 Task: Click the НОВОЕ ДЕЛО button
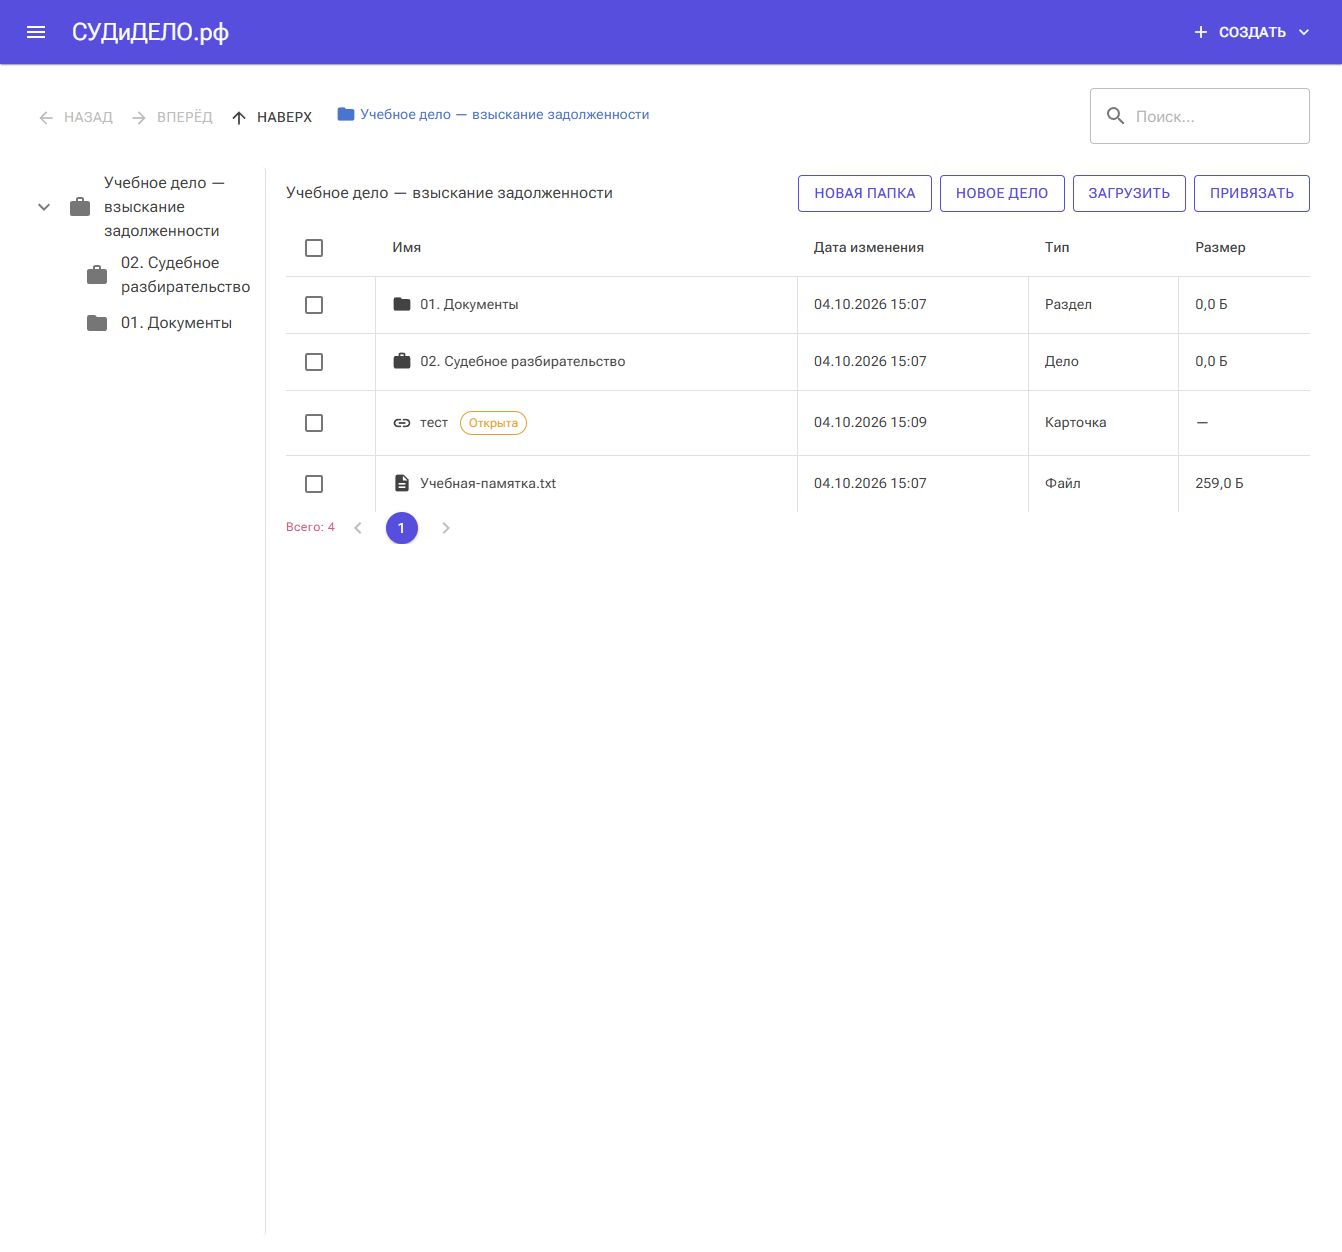point(1002,193)
